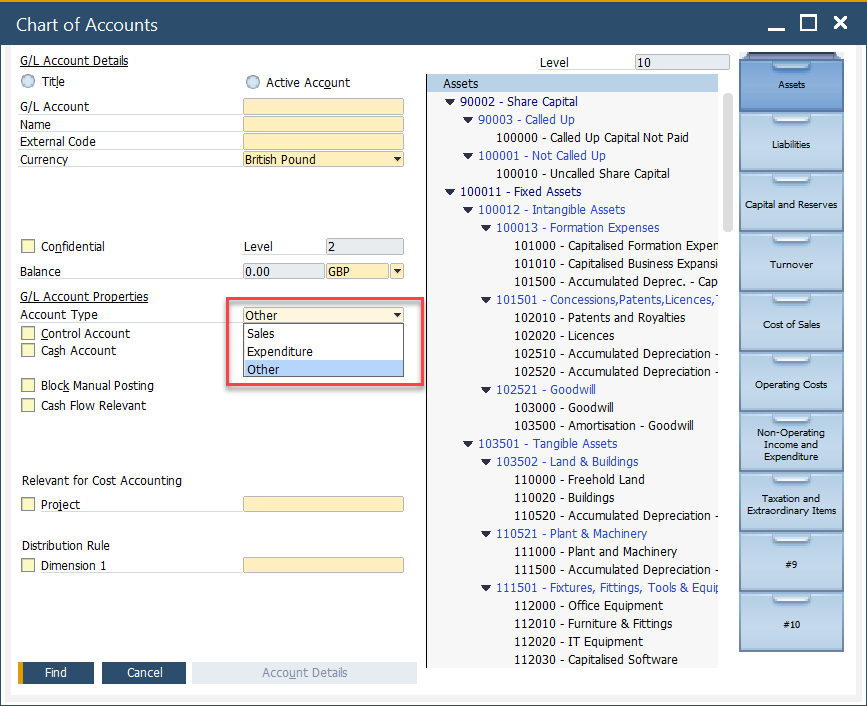Click the Find button
The width and height of the screenshot is (867, 706).
[x=56, y=673]
